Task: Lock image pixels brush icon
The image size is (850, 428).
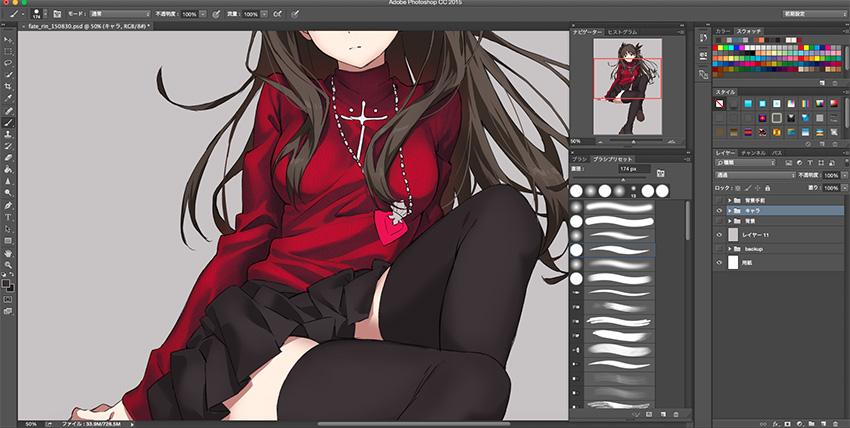Action: pyautogui.click(x=748, y=188)
